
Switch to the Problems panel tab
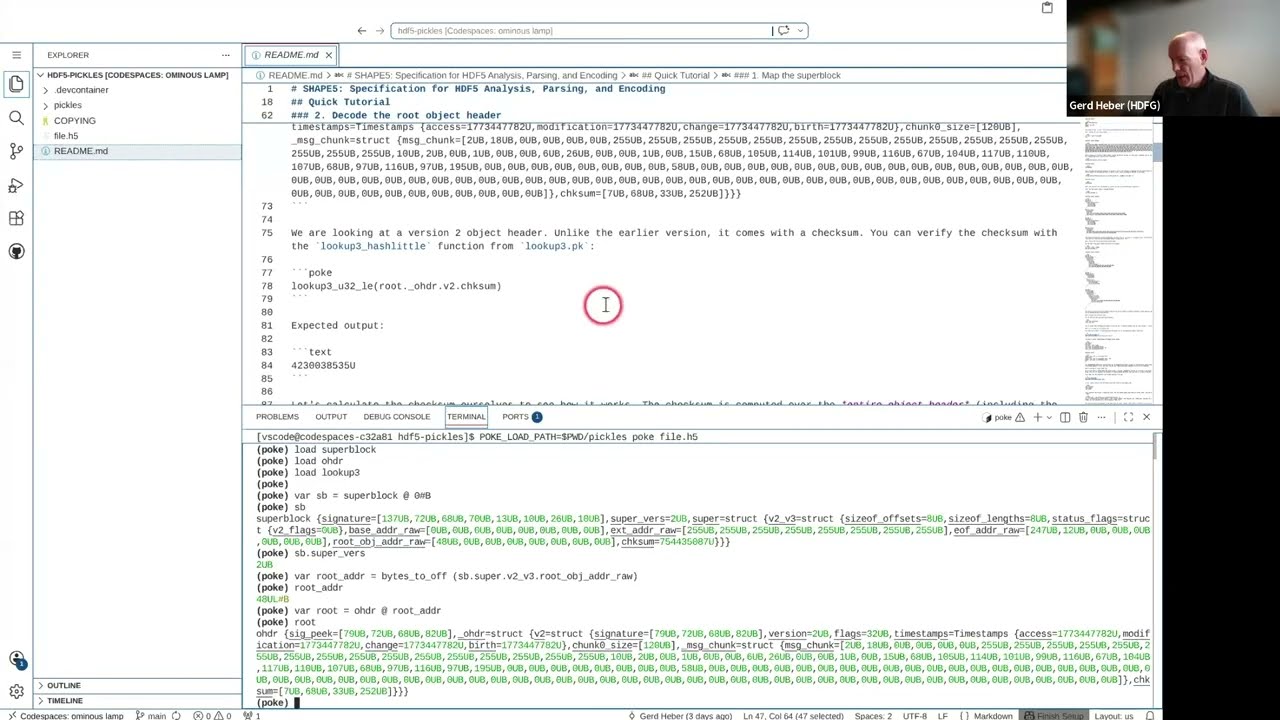(277, 417)
